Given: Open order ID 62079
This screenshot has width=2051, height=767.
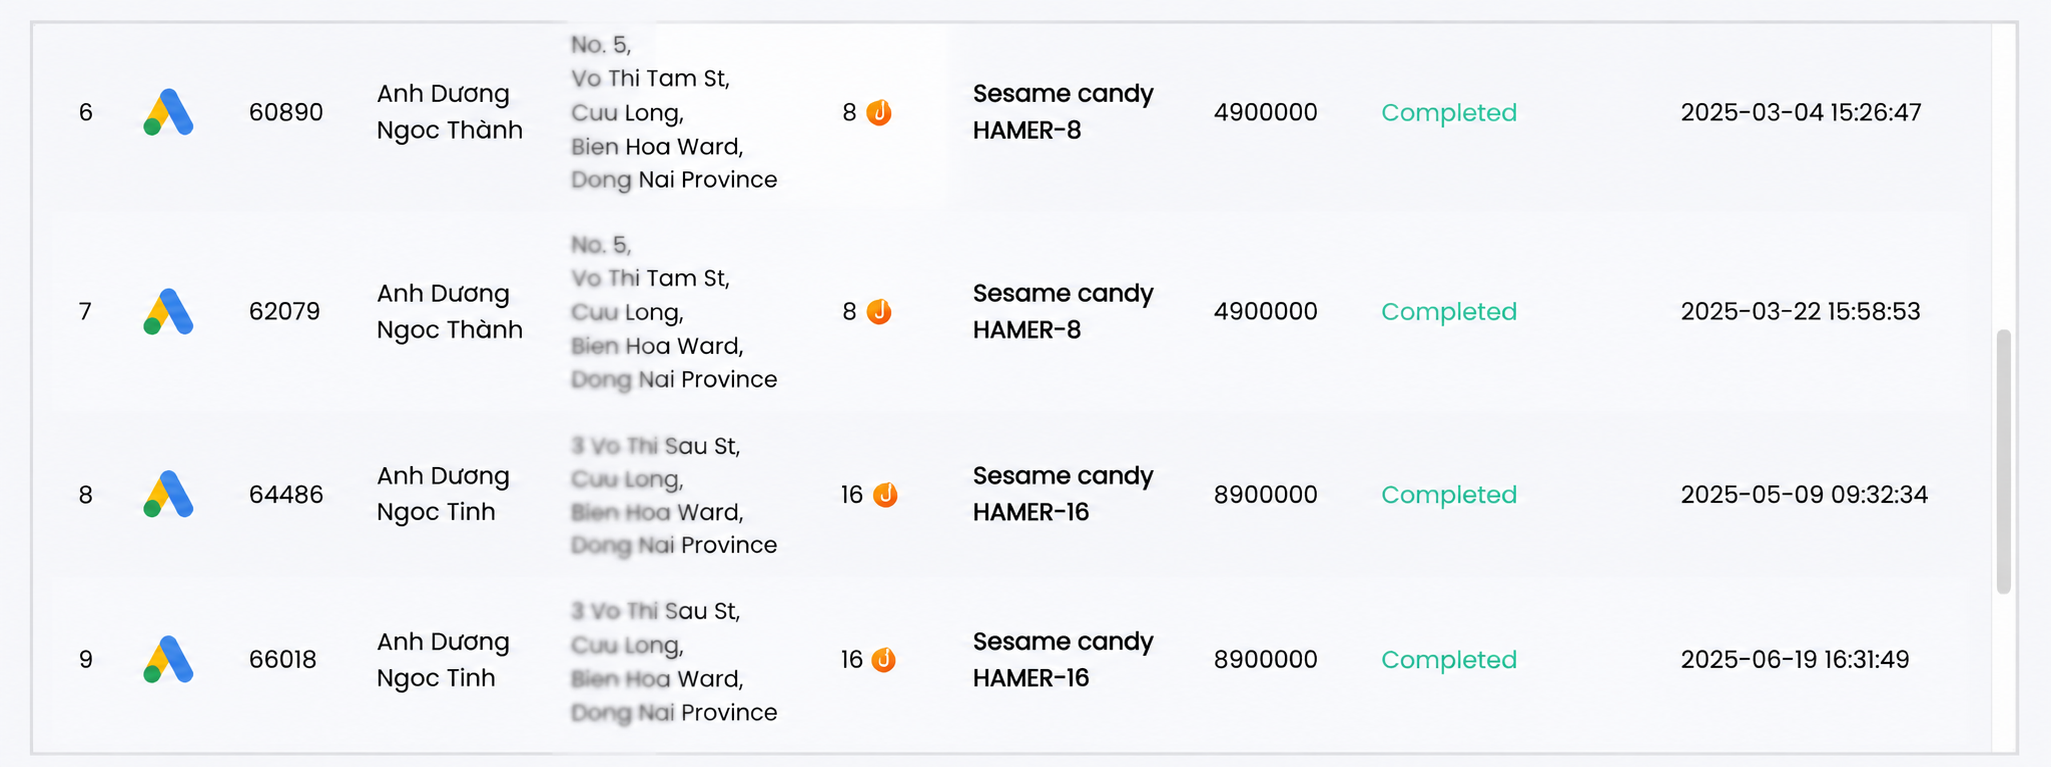Looking at the screenshot, I should (285, 312).
